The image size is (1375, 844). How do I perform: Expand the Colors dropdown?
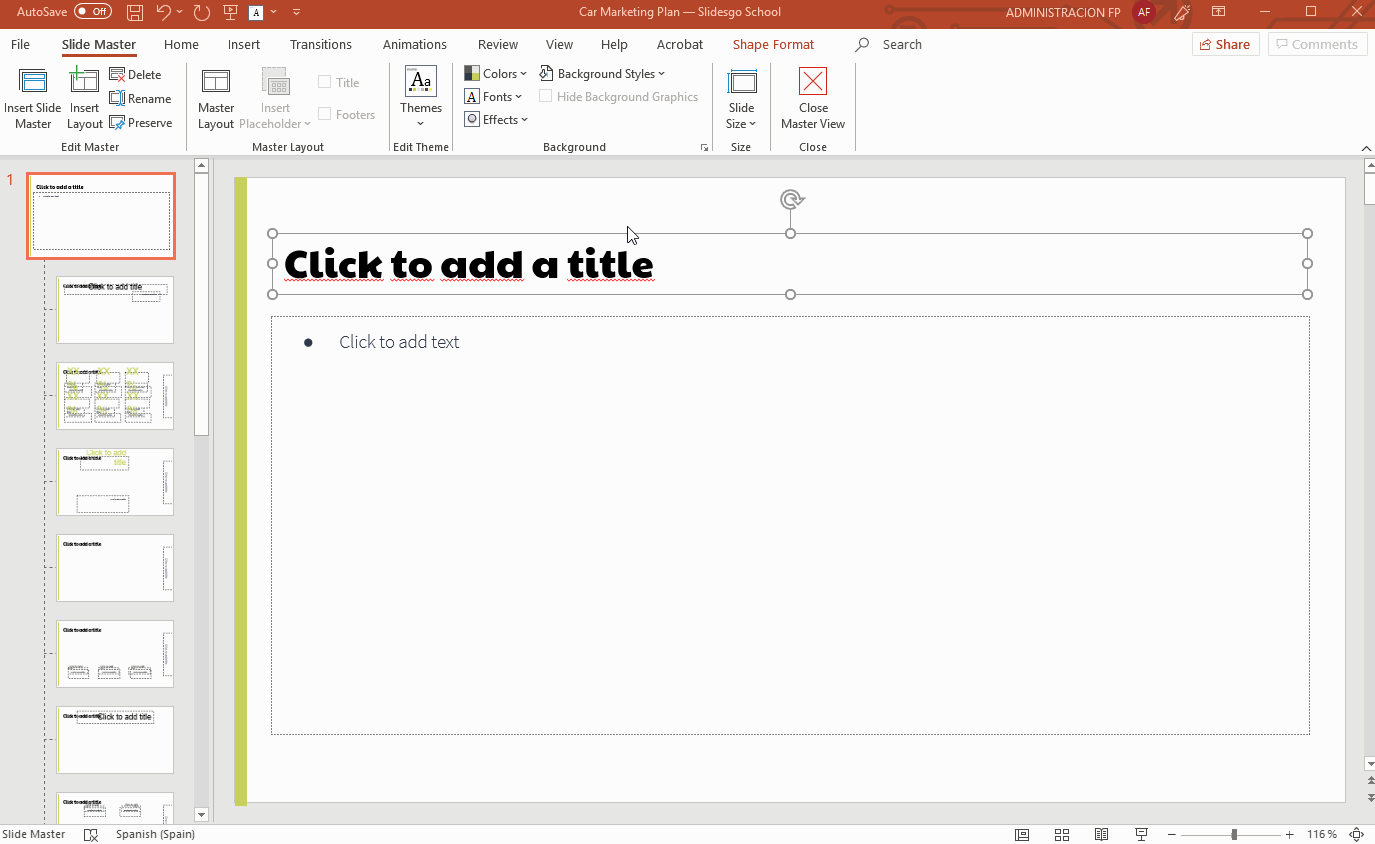(x=495, y=74)
